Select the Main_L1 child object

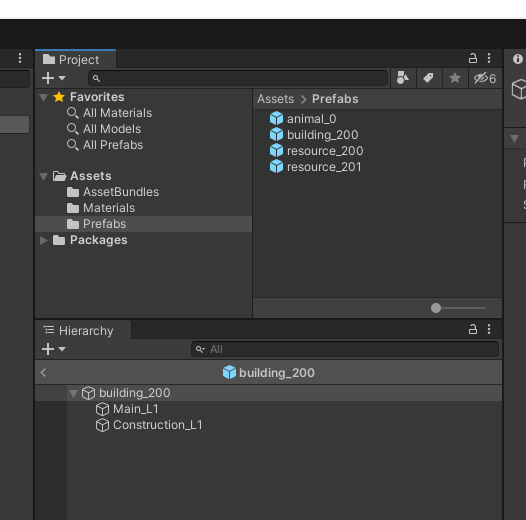[136, 409]
